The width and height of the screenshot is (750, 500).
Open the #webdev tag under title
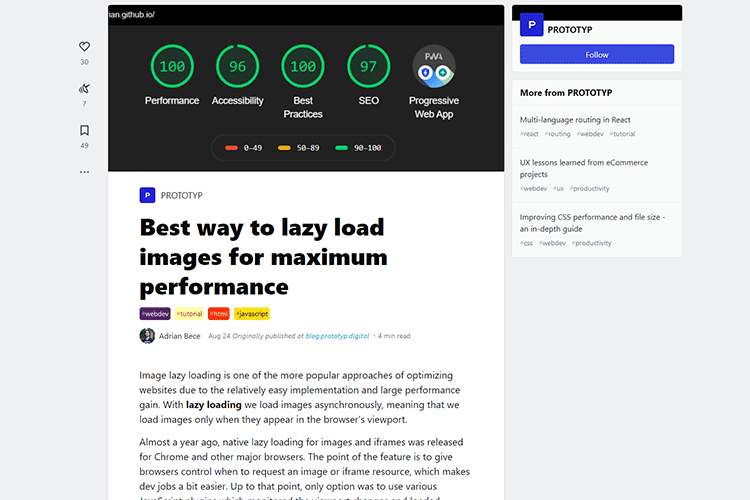click(x=155, y=314)
